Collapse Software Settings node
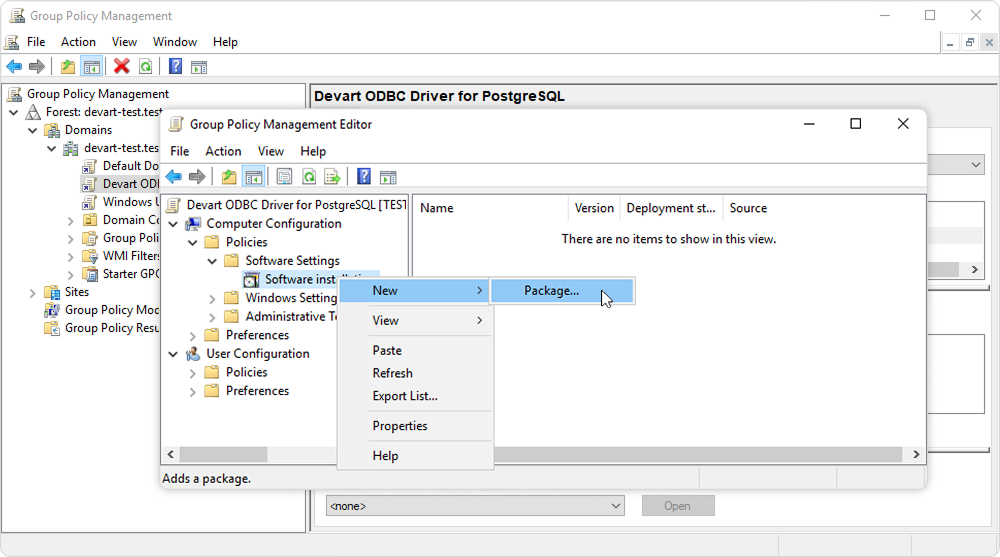1000x557 pixels. click(x=212, y=261)
